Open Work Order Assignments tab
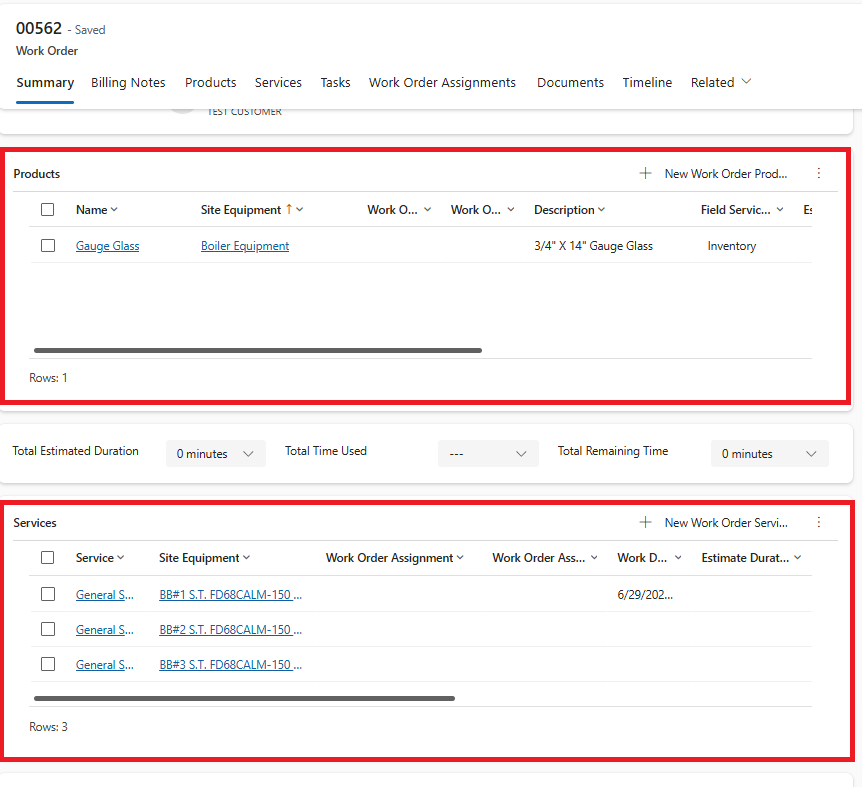 pos(442,82)
